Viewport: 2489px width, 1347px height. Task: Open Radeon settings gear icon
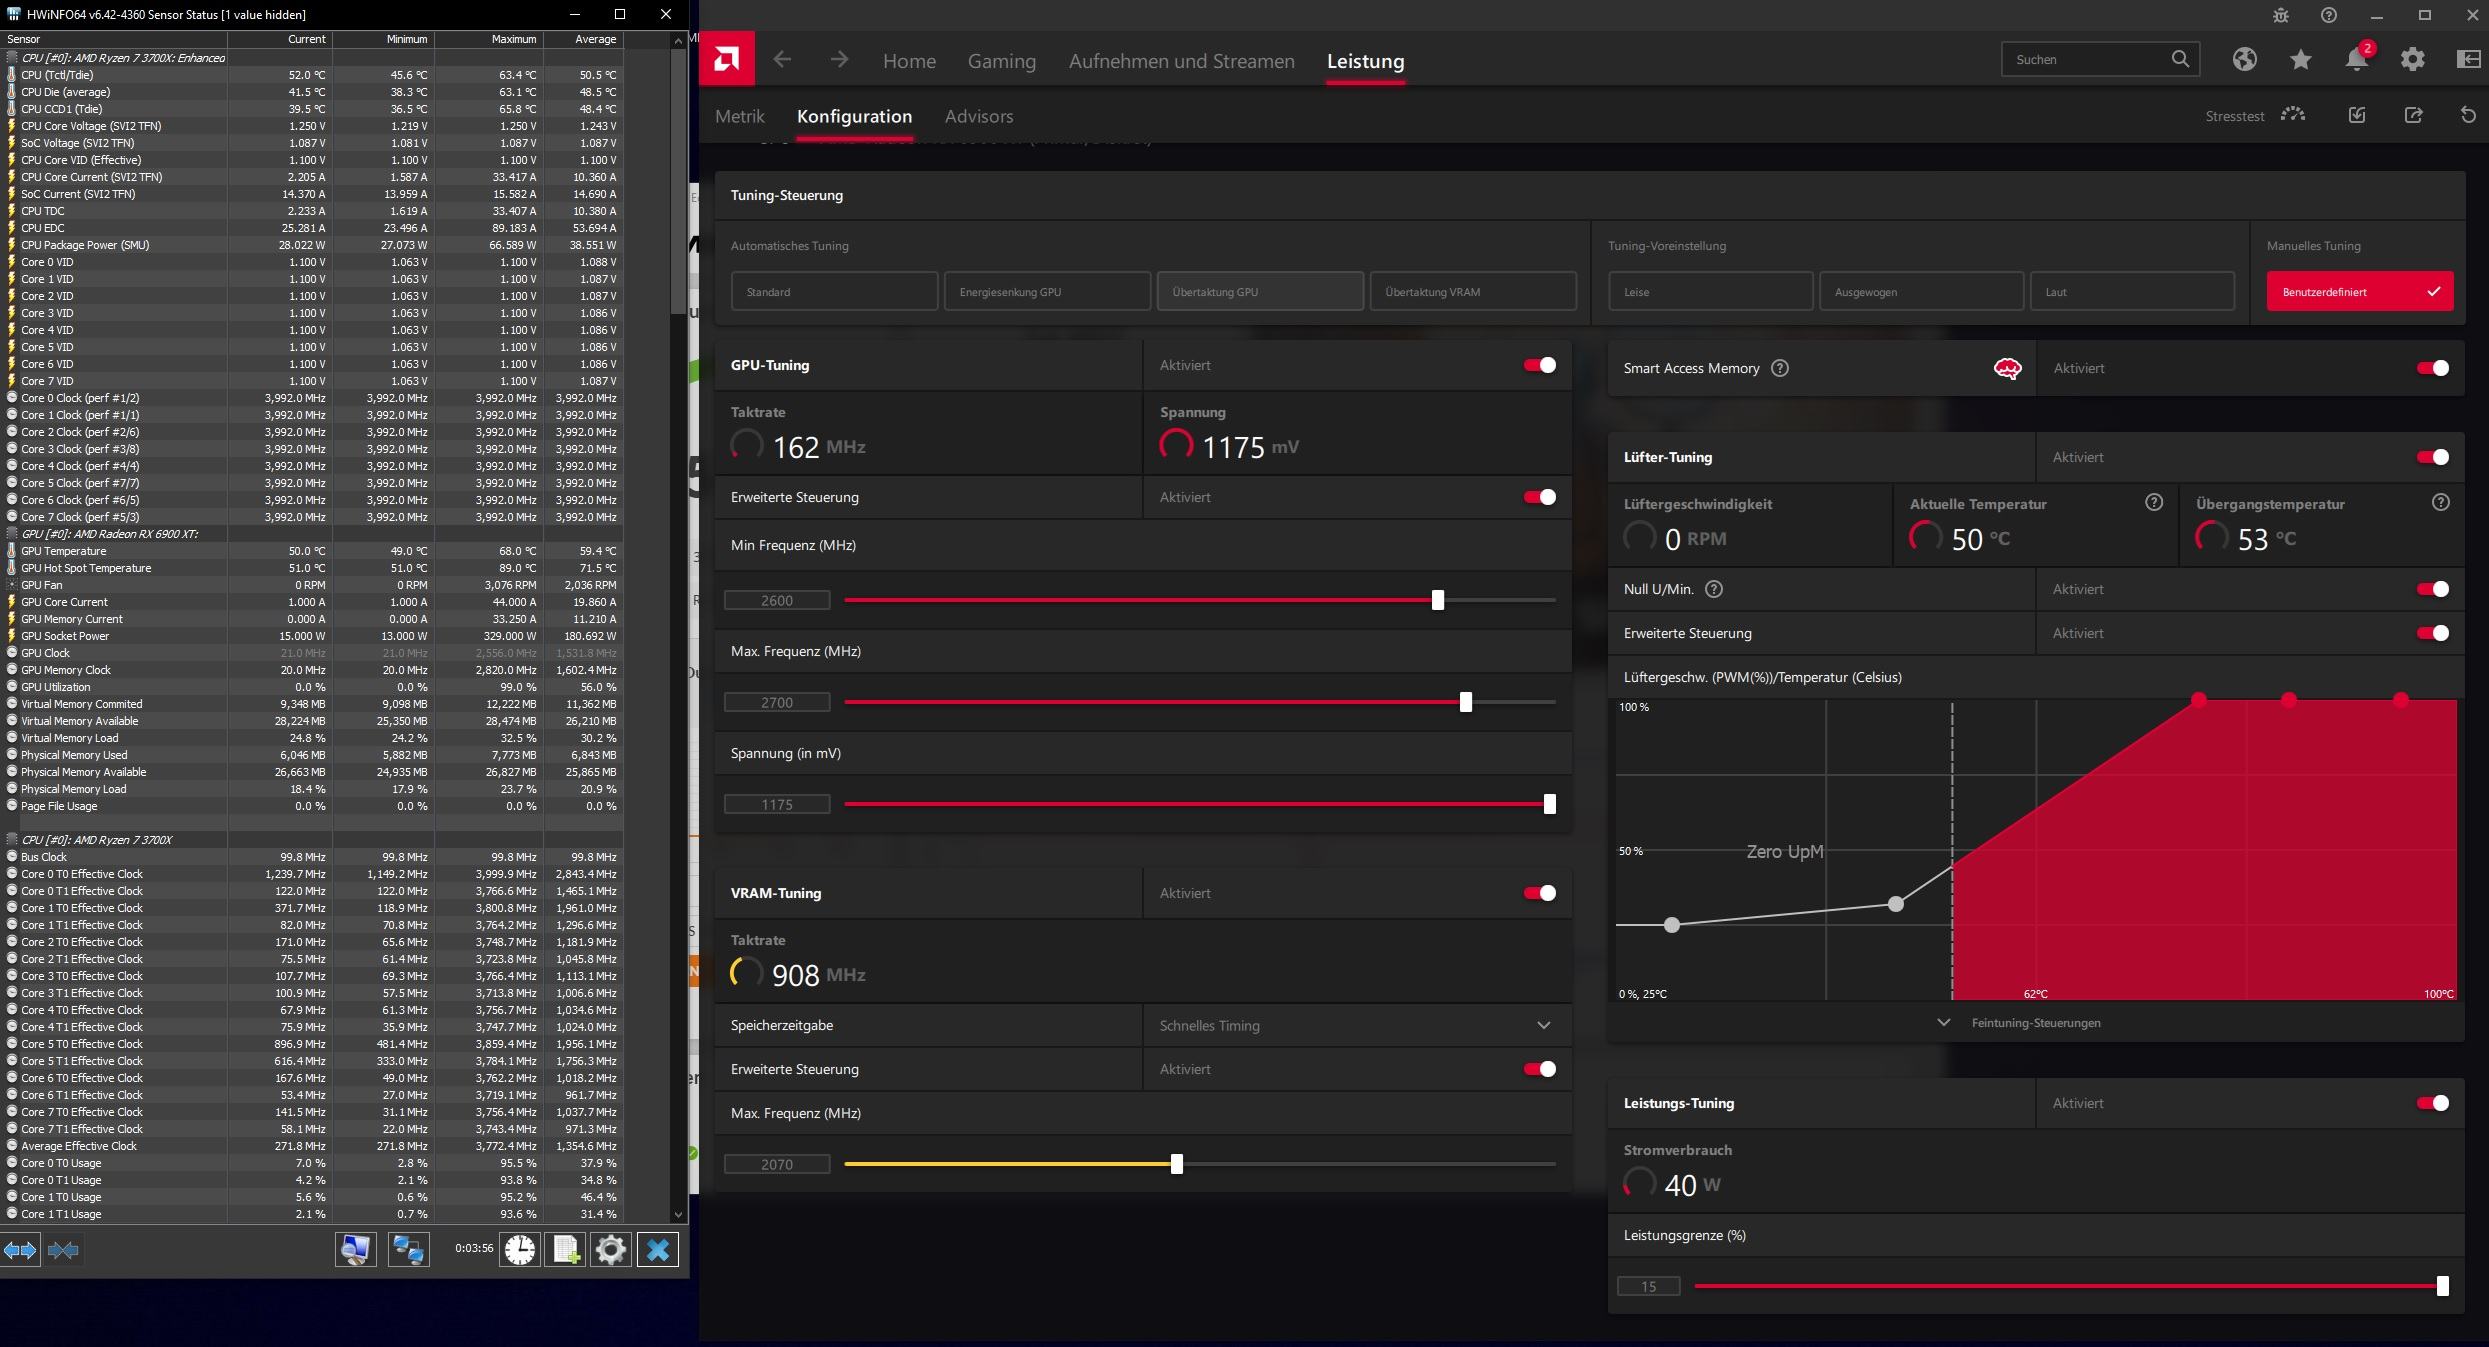(2413, 59)
